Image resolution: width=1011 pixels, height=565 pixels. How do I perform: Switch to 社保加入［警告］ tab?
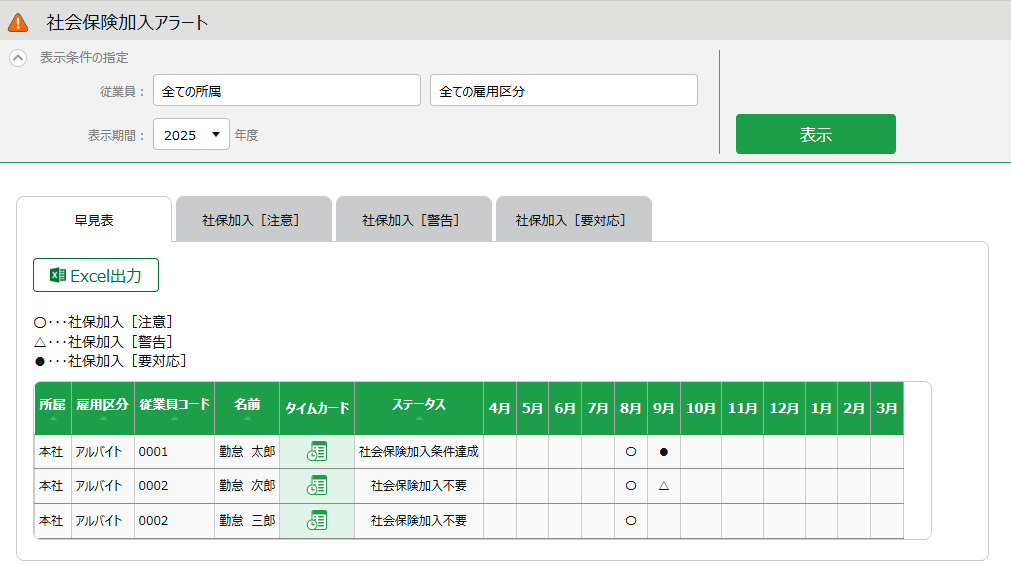[413, 220]
